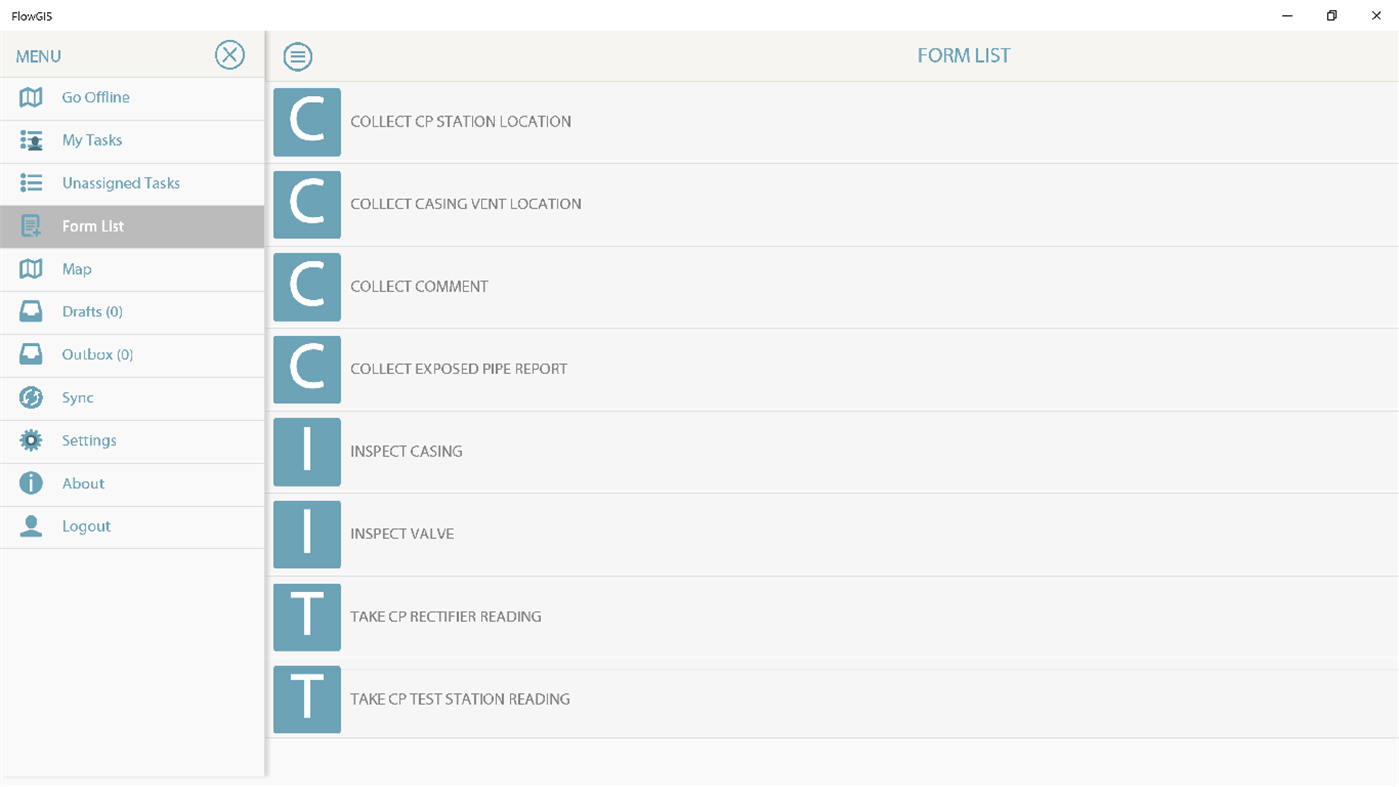The width and height of the screenshot is (1399, 787).
Task: Open Outbox (0) from the menu
Action: pyautogui.click(x=132, y=356)
